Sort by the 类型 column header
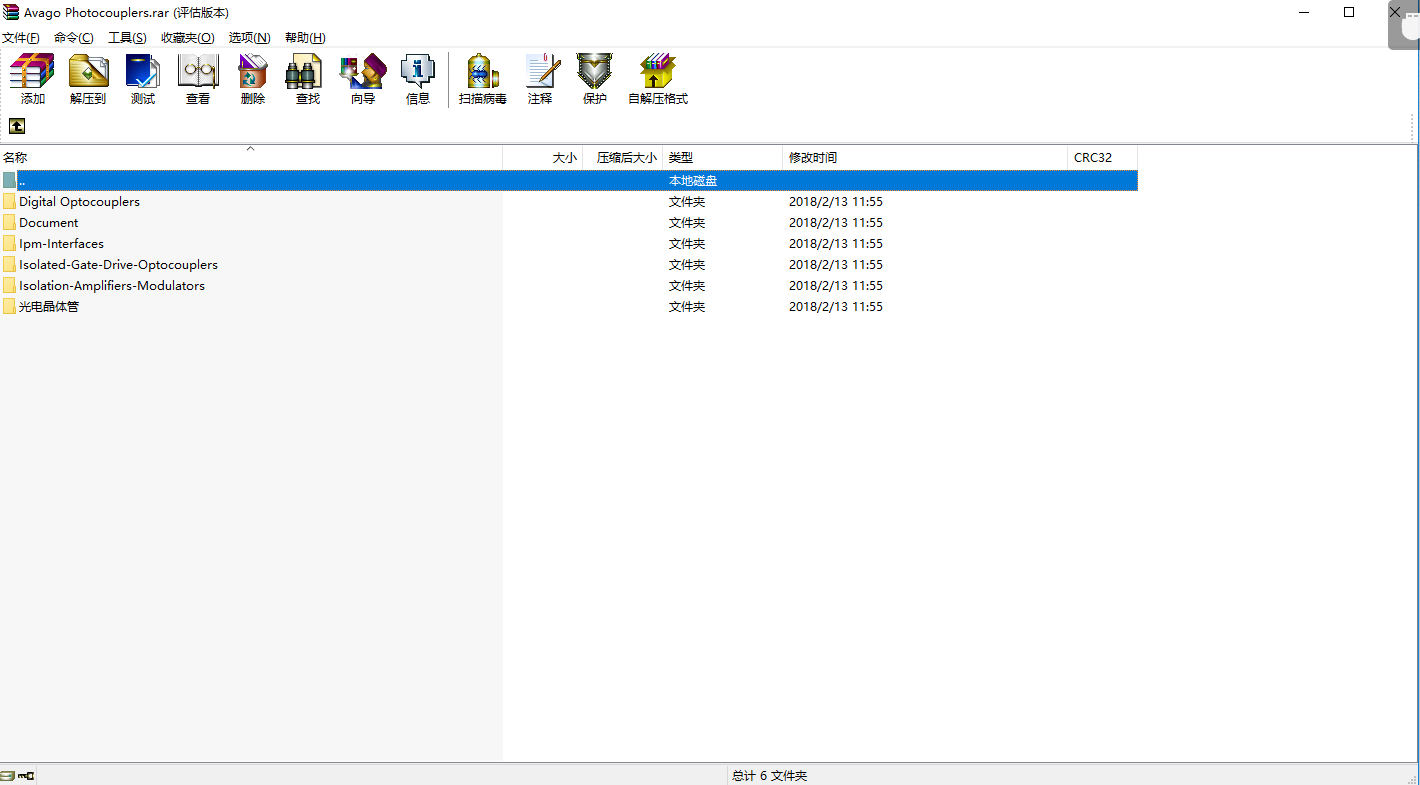 [x=723, y=157]
